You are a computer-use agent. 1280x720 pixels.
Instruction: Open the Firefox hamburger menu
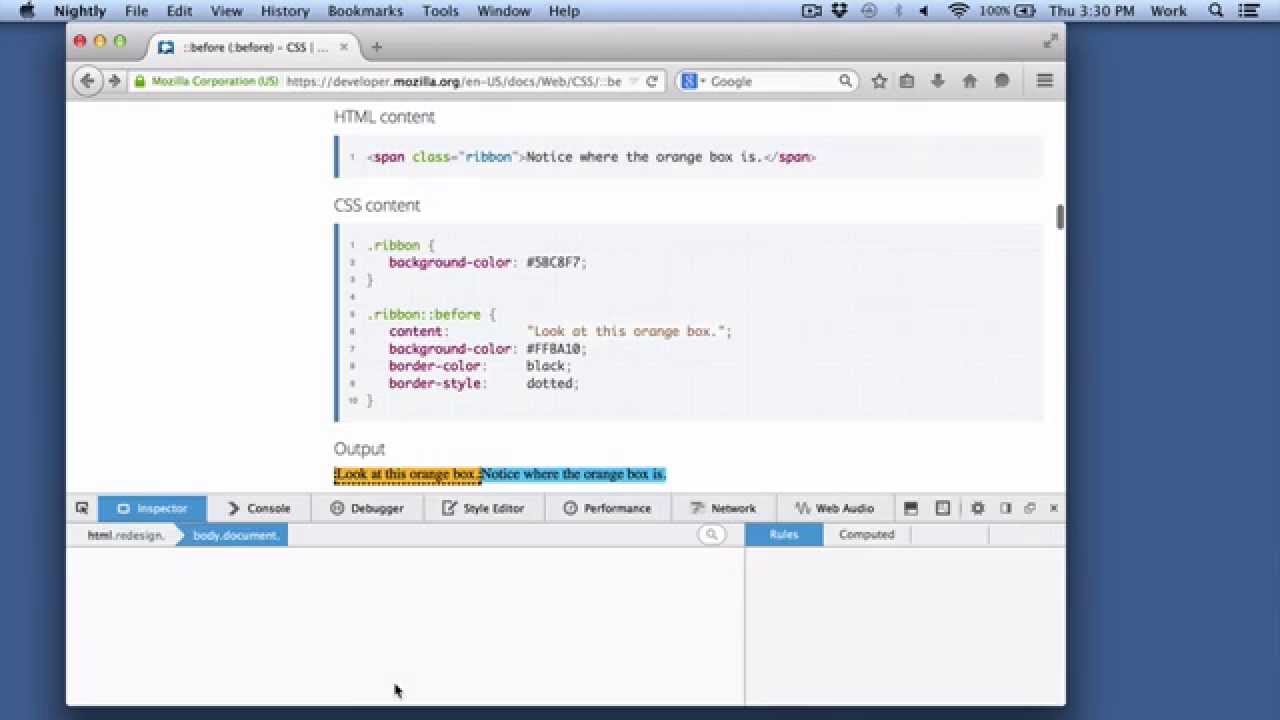1045,81
